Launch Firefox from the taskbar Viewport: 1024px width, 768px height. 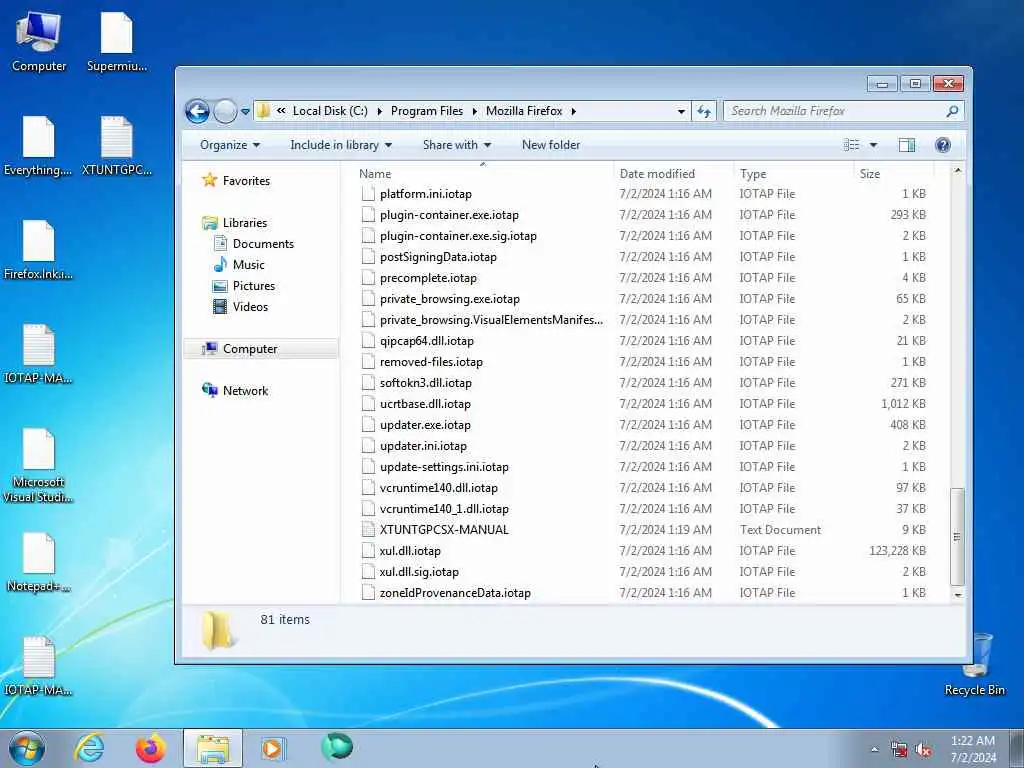point(150,748)
